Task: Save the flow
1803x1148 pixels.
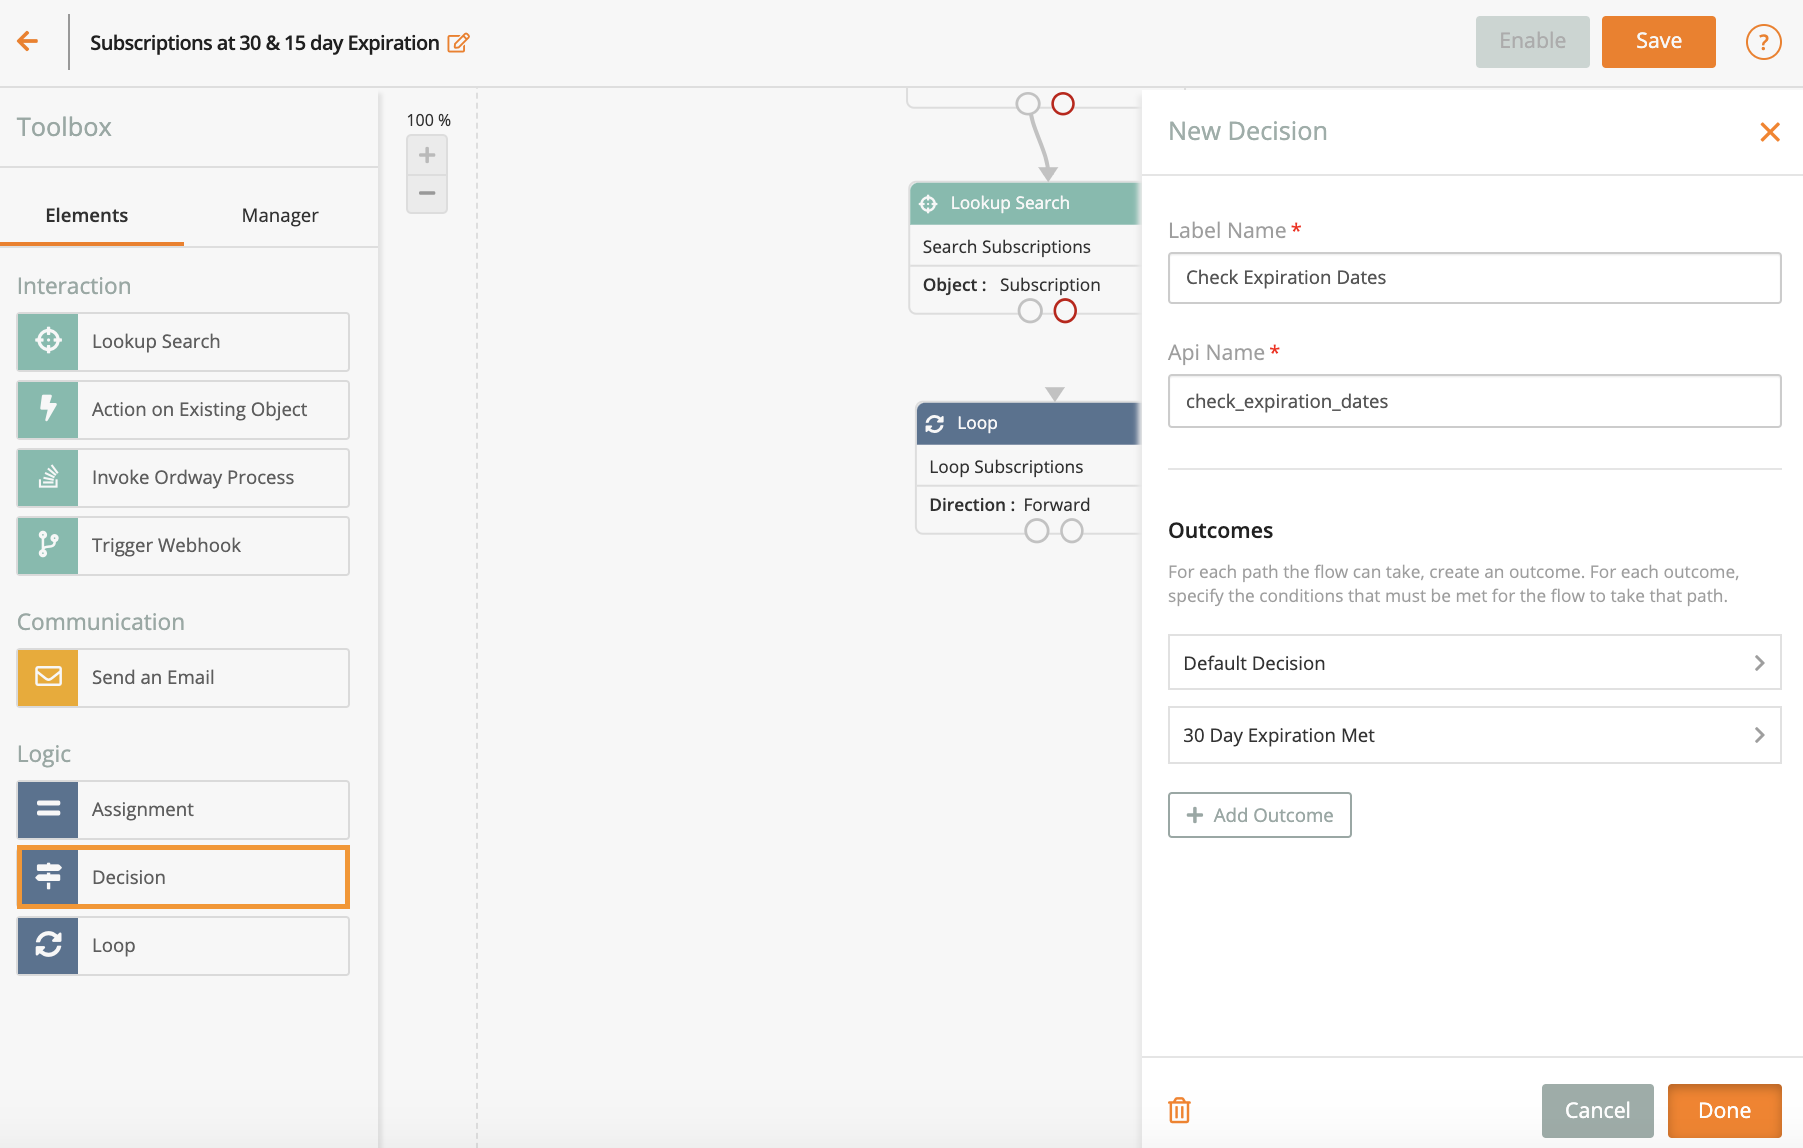Action: click(1658, 41)
